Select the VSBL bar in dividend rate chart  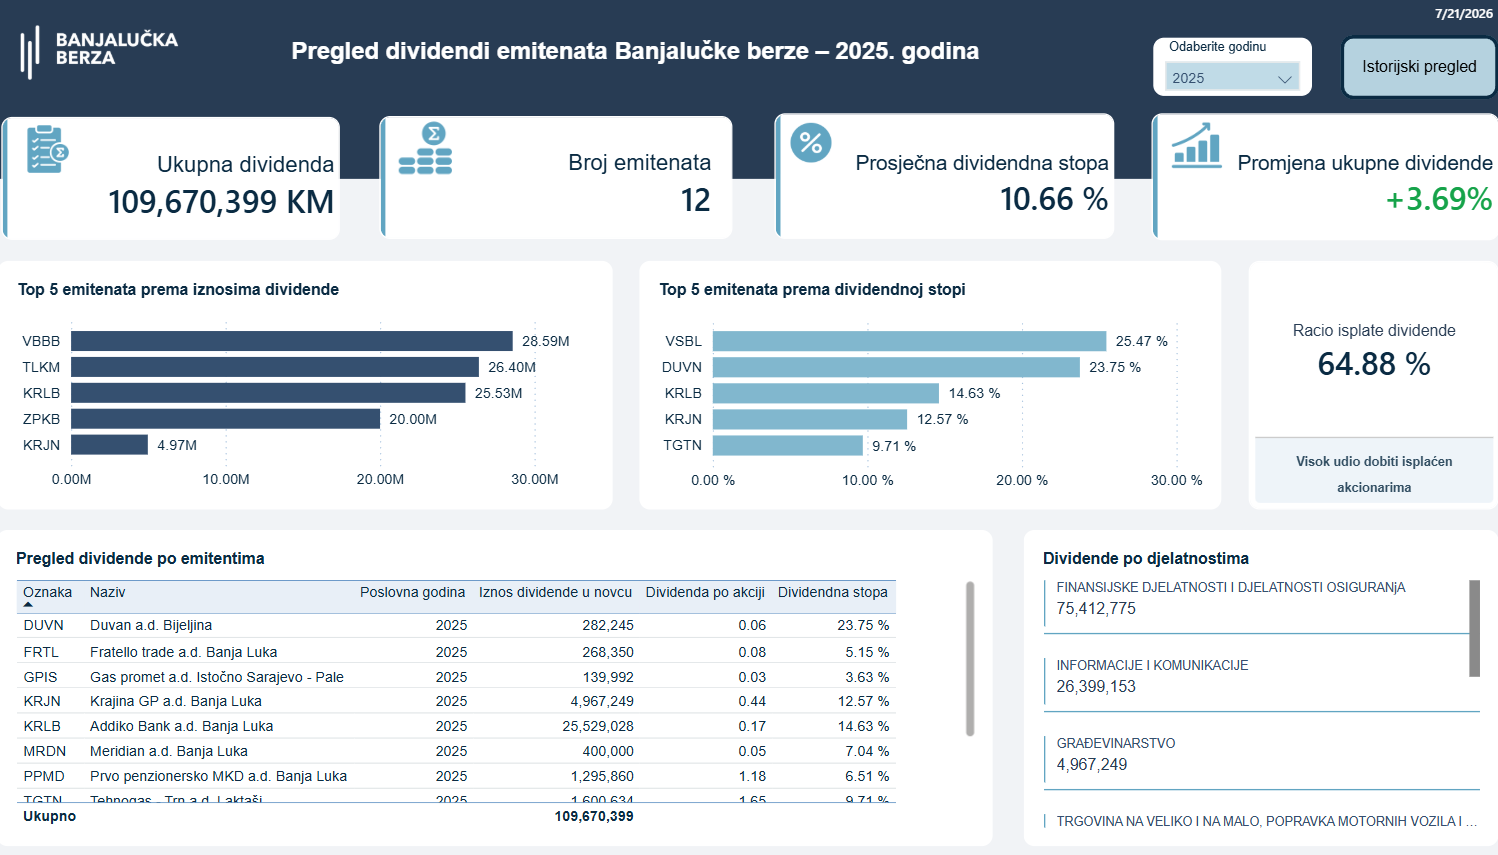coord(910,341)
